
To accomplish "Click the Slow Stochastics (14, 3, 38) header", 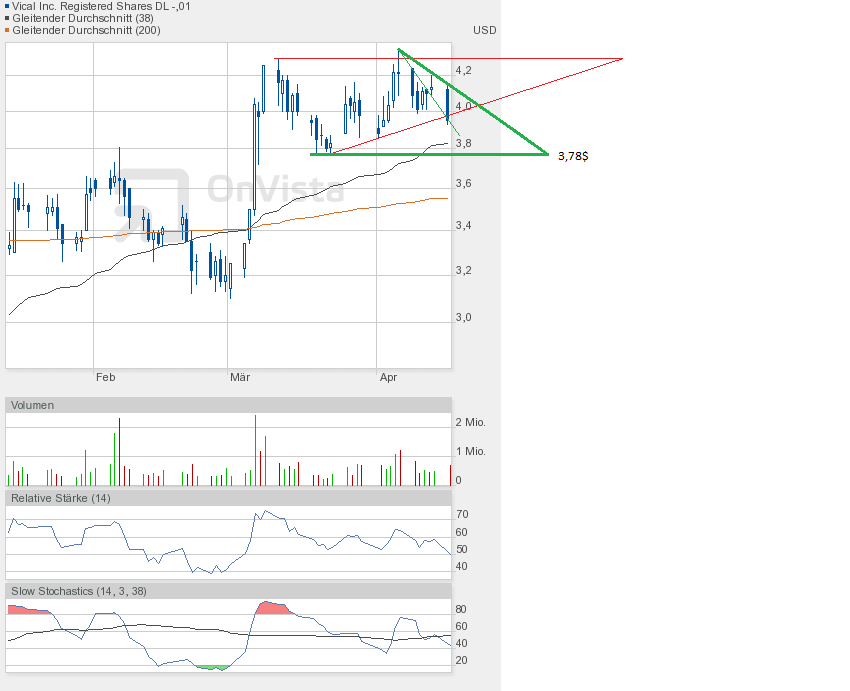I will [228, 591].
